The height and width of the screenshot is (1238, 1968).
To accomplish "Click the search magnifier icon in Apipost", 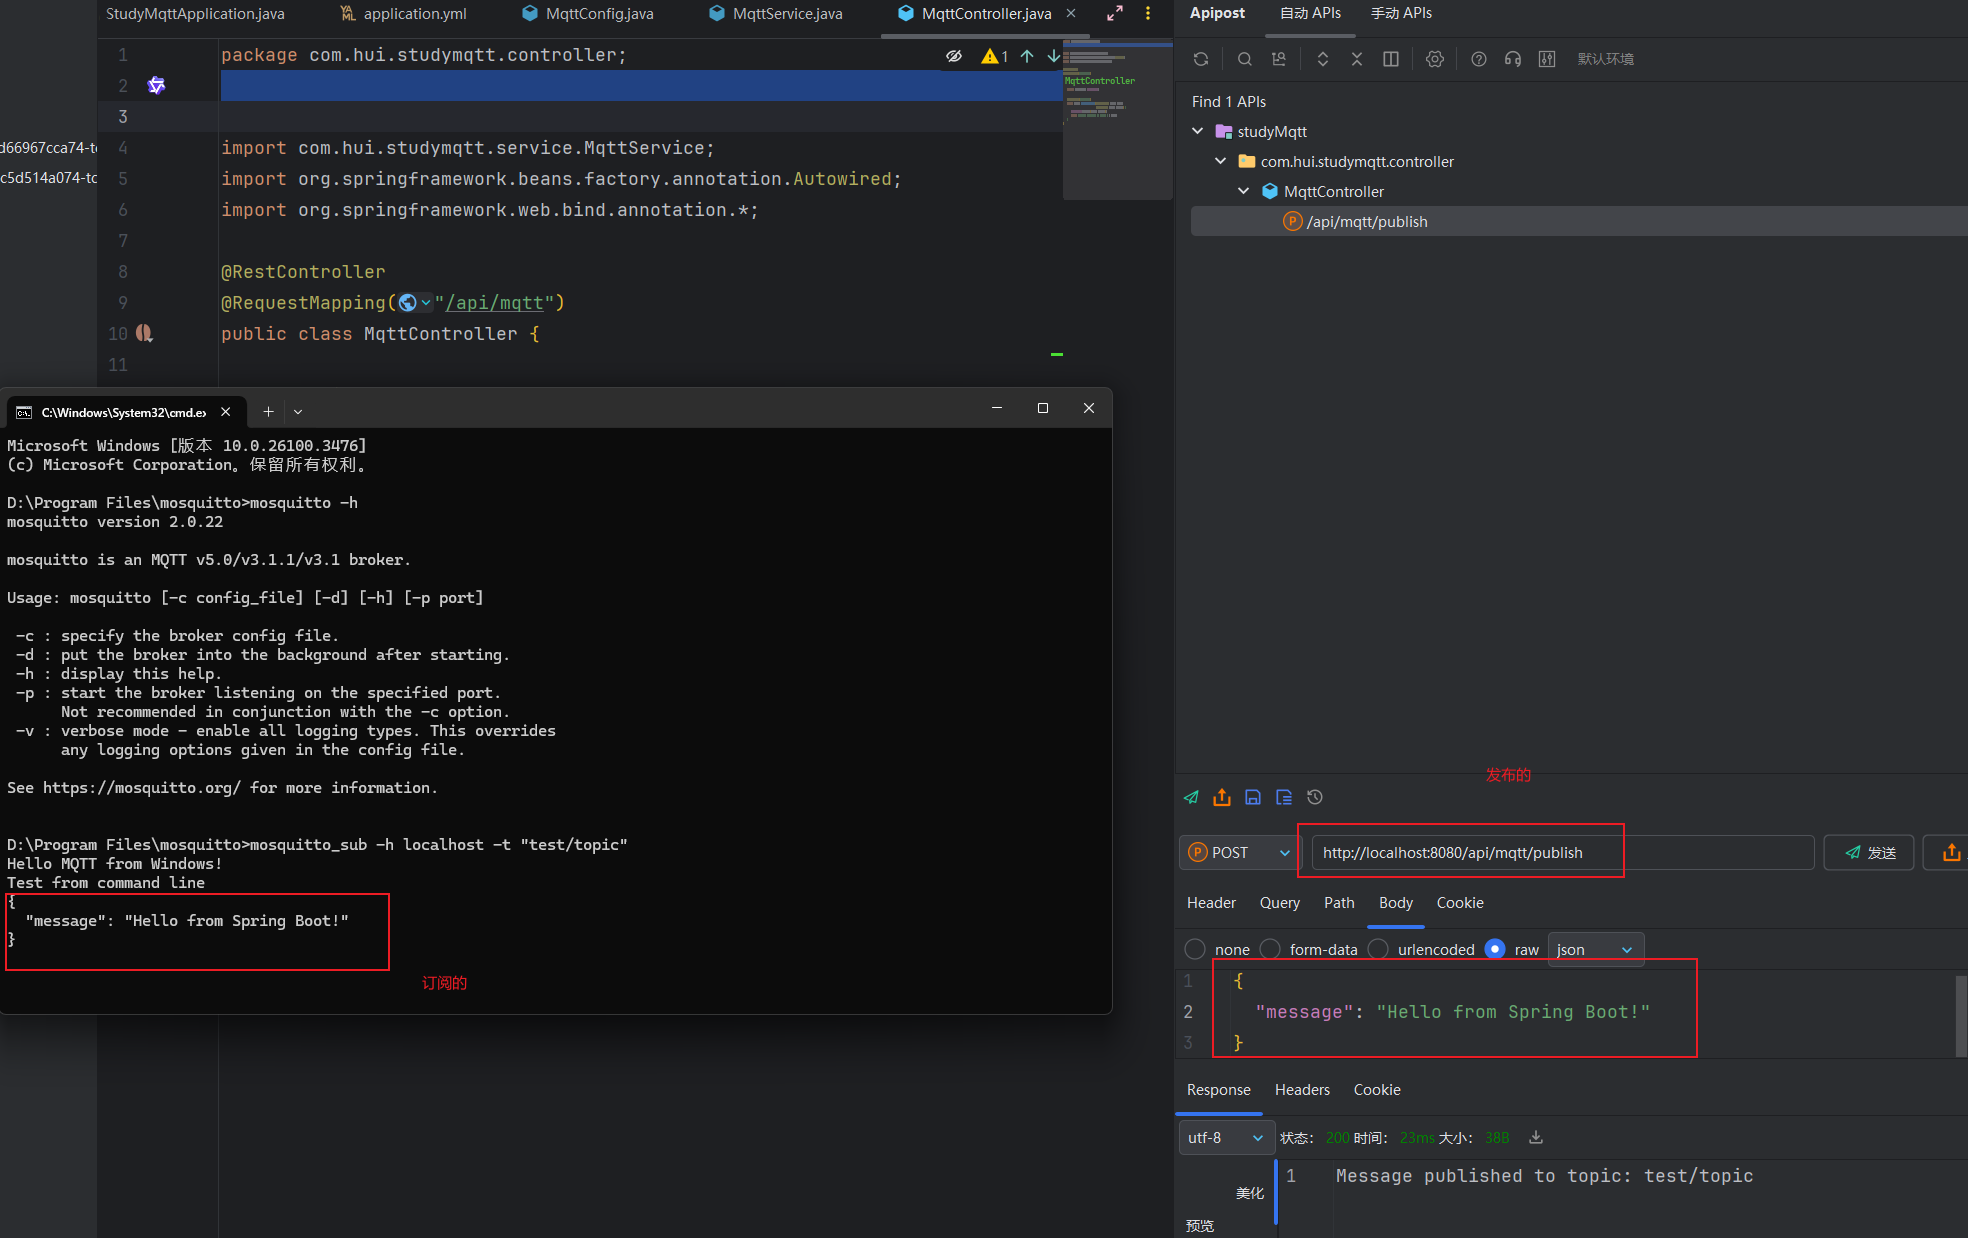I will [1244, 59].
